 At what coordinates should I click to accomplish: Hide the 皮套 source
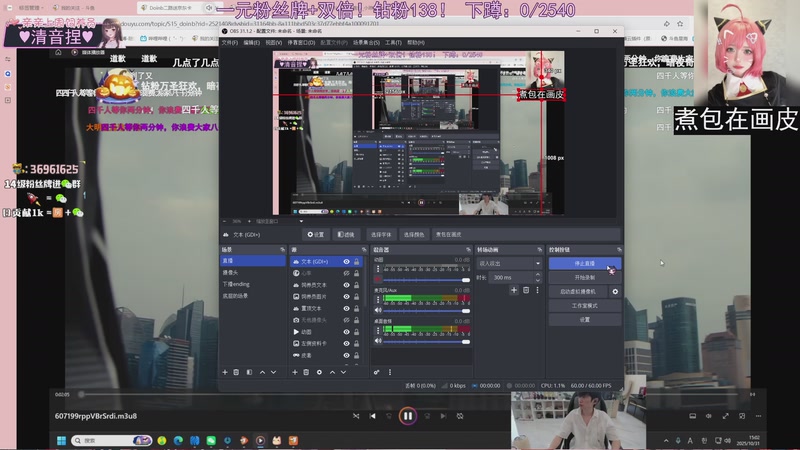click(346, 356)
